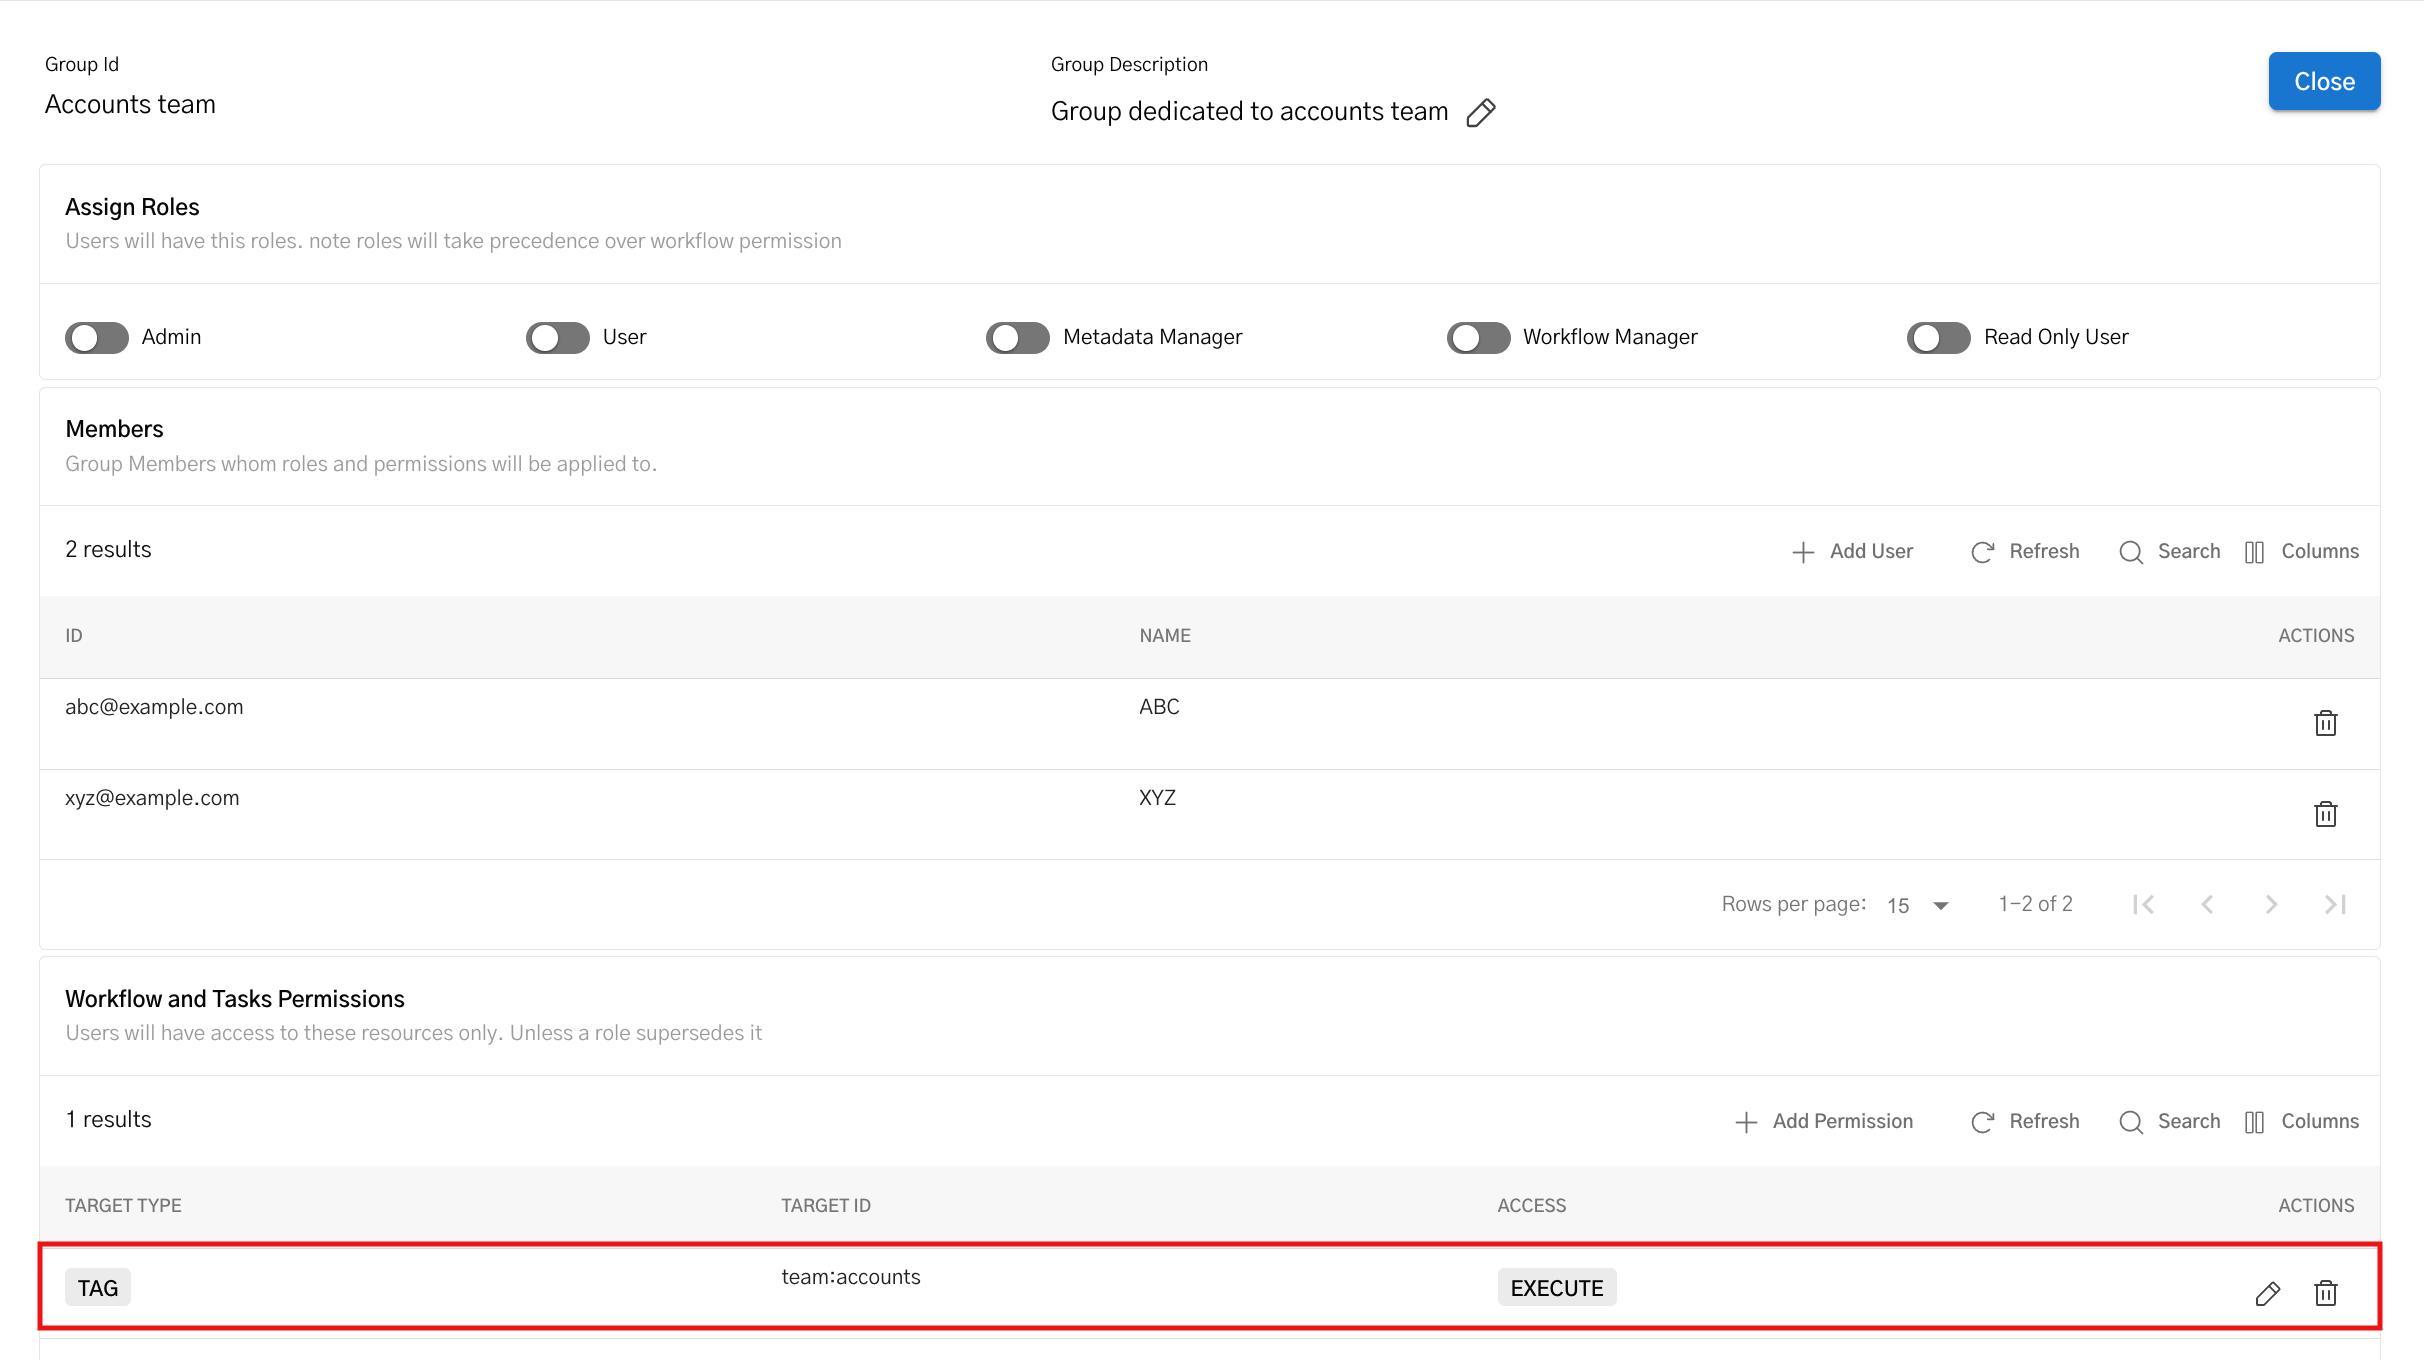Add a new permission with Add Permission
2424x1360 pixels.
click(x=1823, y=1121)
